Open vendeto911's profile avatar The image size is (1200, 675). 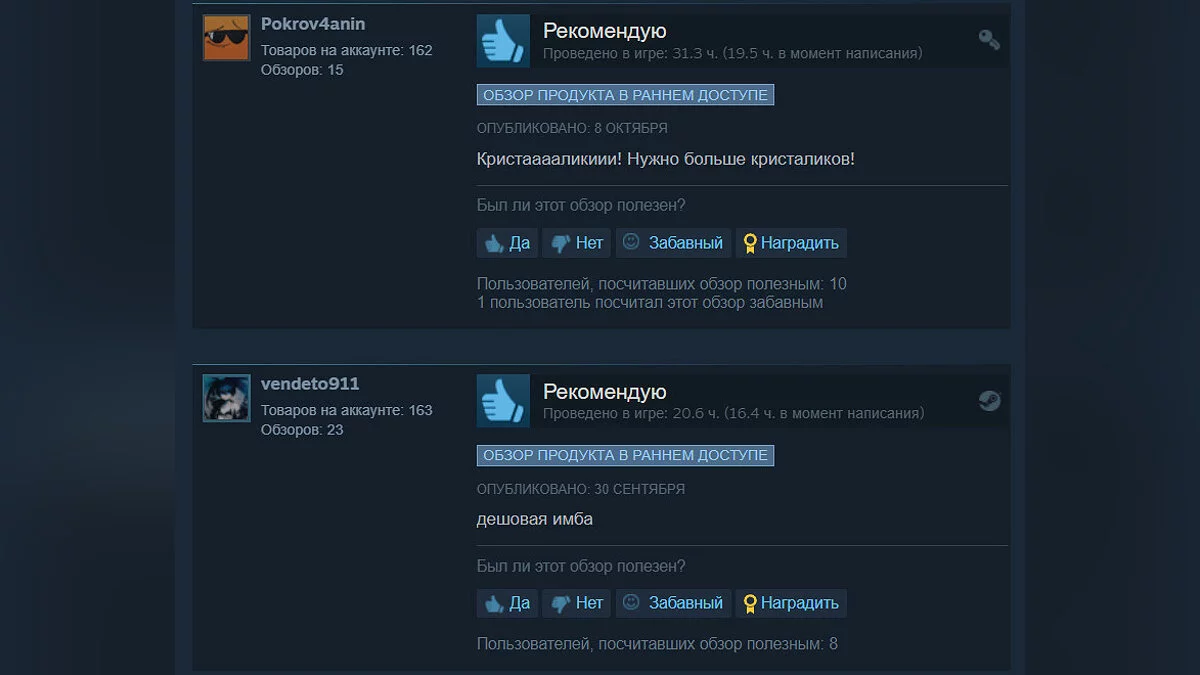(226, 398)
